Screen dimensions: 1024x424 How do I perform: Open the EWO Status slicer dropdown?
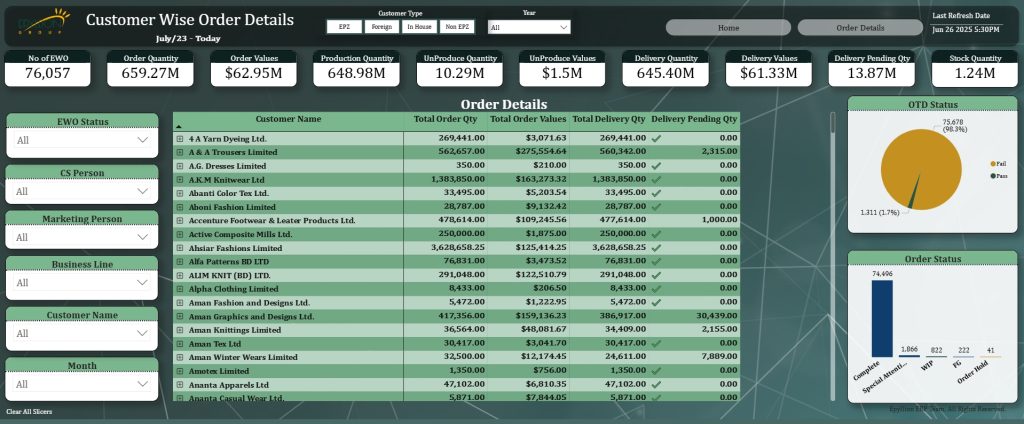pos(82,141)
